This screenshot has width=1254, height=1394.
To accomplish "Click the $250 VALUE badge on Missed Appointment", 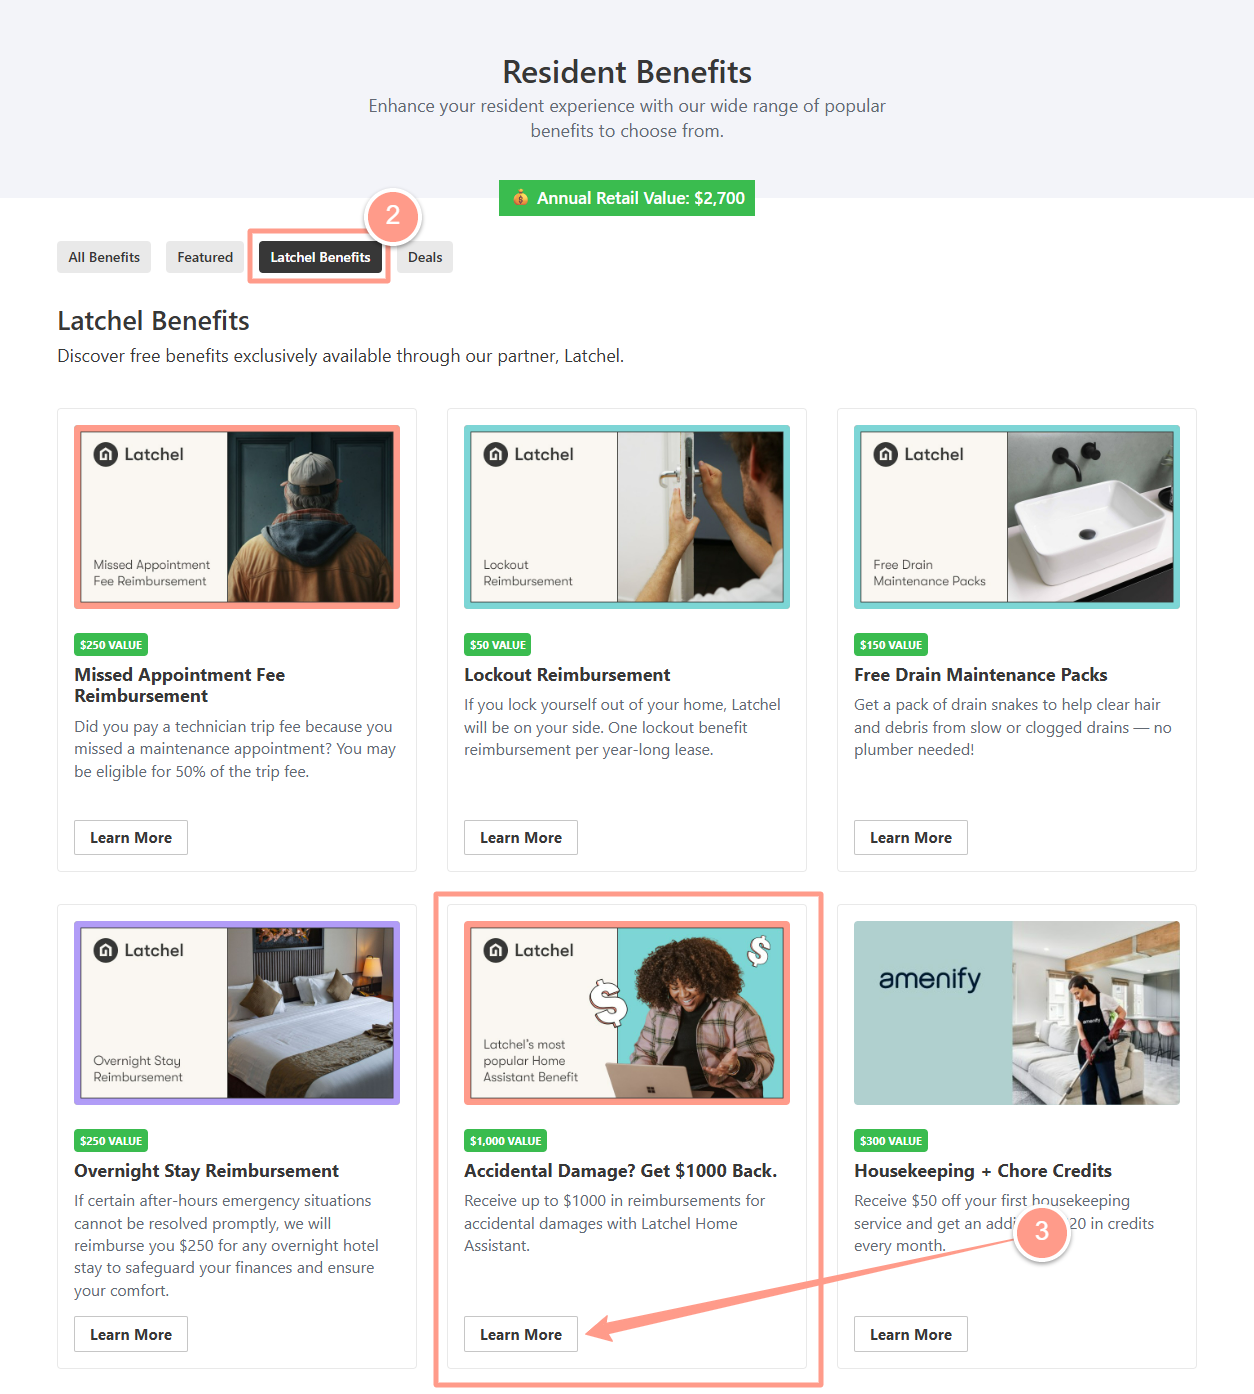I will 111,645.
